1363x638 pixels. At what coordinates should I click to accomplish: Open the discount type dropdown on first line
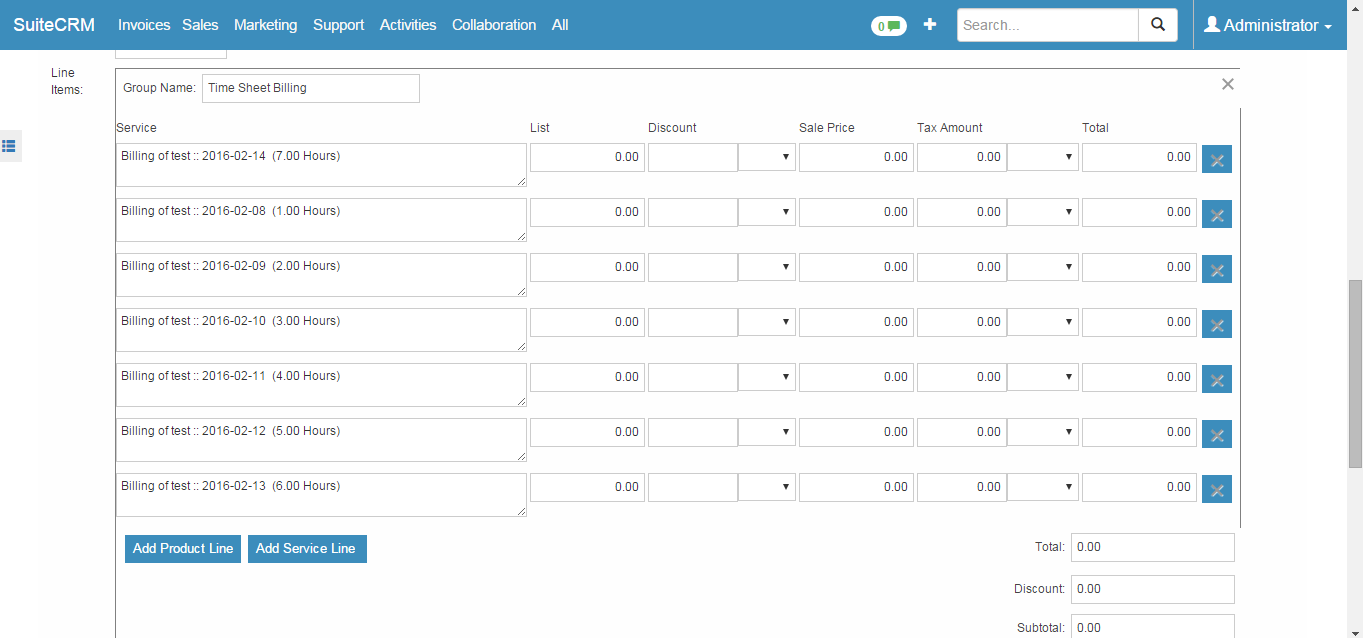766,157
